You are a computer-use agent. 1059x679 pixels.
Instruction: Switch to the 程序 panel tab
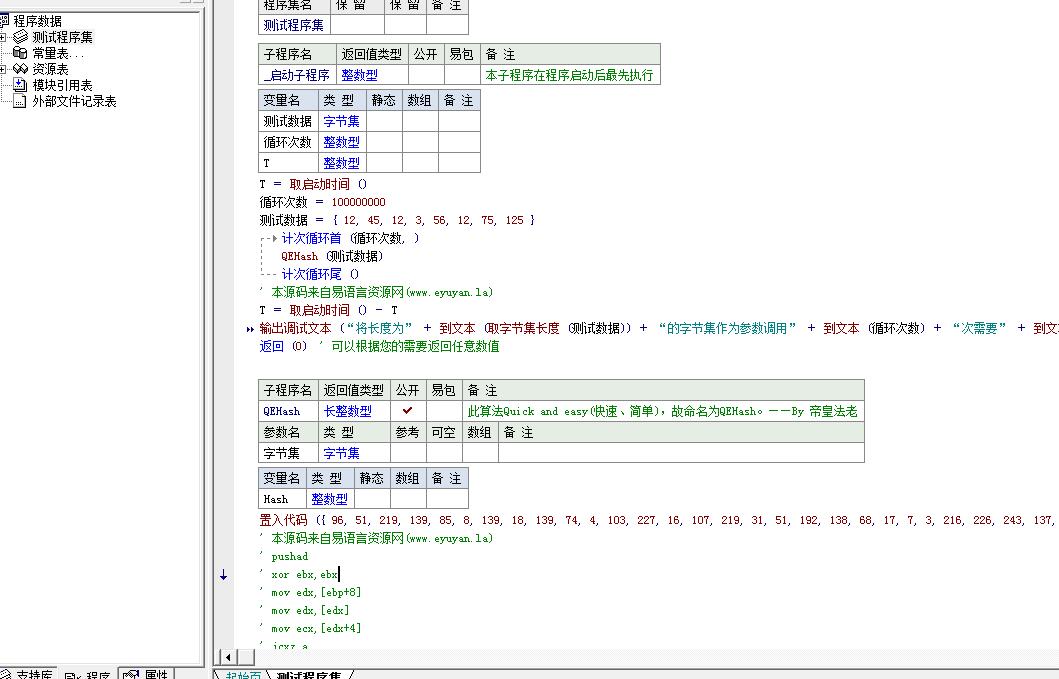click(x=88, y=674)
